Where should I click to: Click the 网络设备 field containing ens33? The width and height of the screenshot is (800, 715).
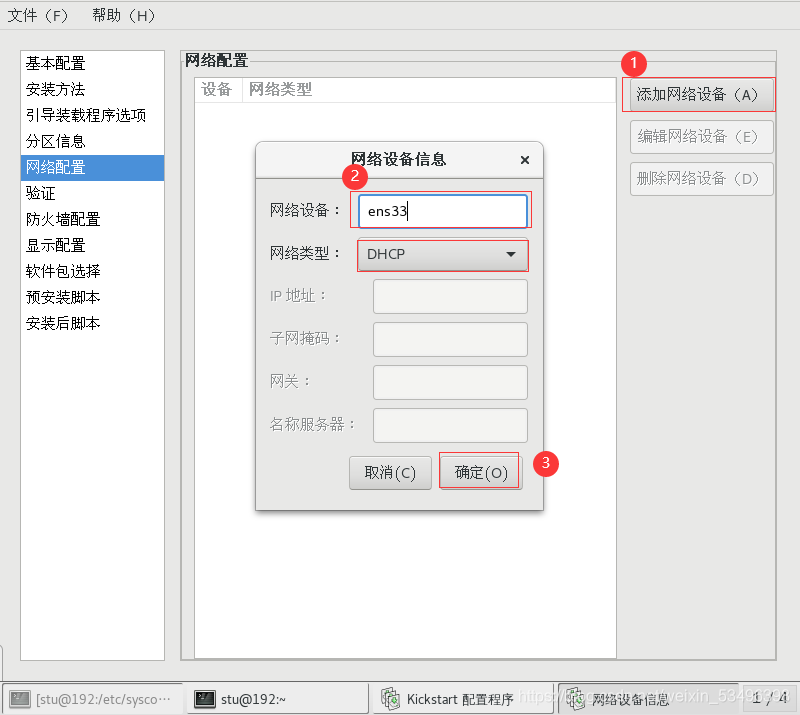(442, 211)
